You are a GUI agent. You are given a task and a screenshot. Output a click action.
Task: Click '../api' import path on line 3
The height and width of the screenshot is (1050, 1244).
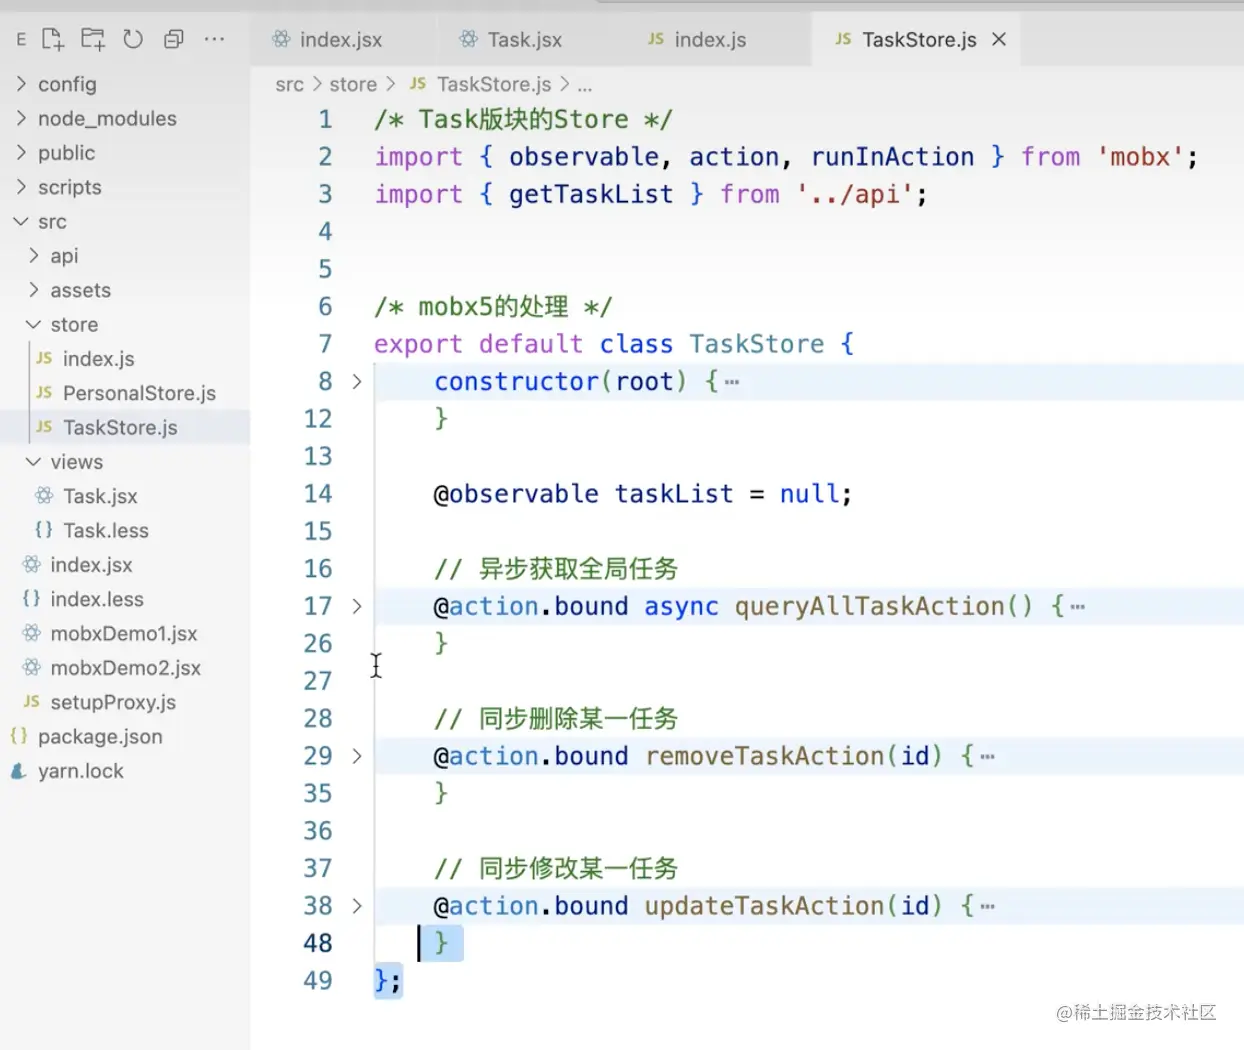(855, 194)
